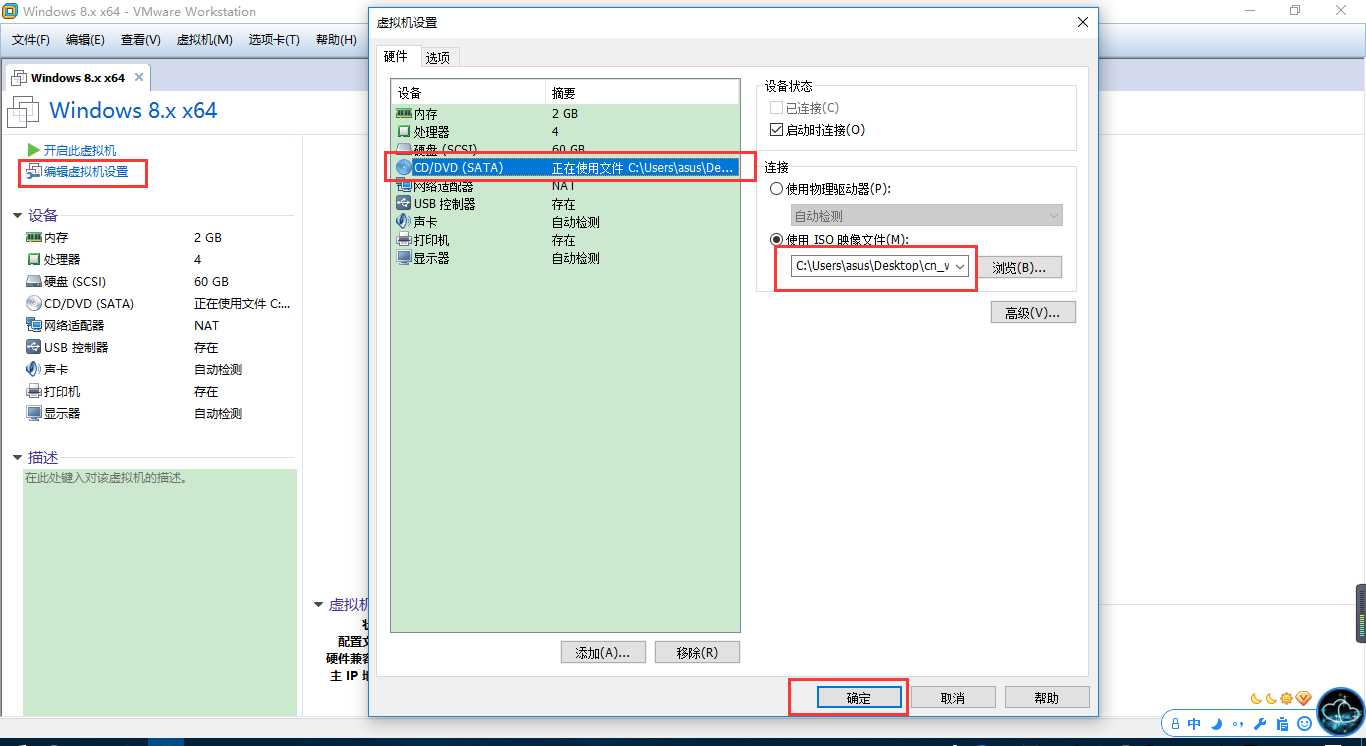
Task: Confirm with the 确定 button
Action: tap(859, 698)
